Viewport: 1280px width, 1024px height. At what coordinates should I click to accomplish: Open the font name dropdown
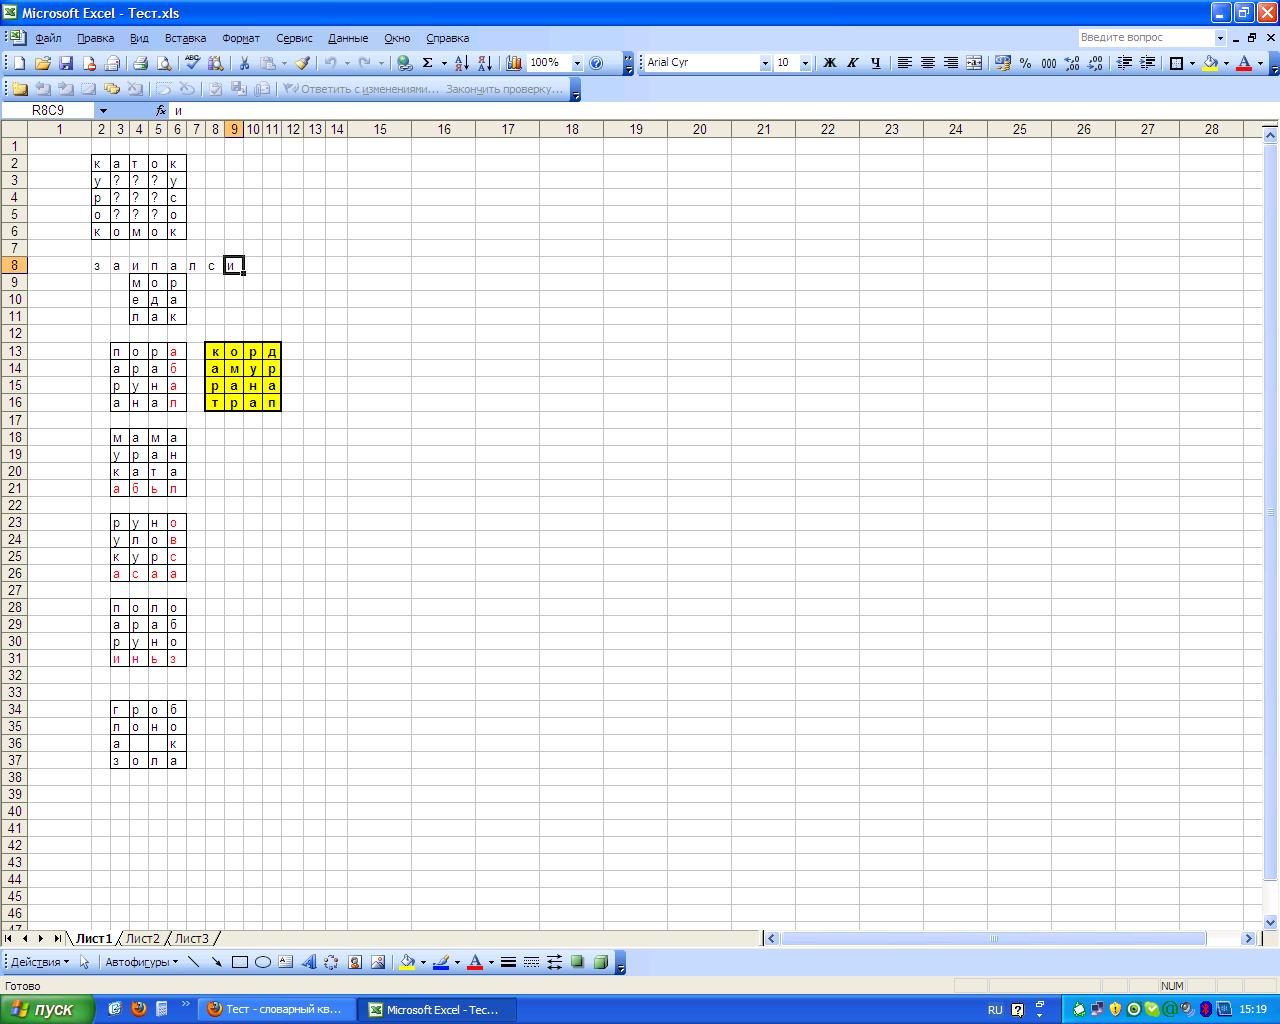click(765, 63)
